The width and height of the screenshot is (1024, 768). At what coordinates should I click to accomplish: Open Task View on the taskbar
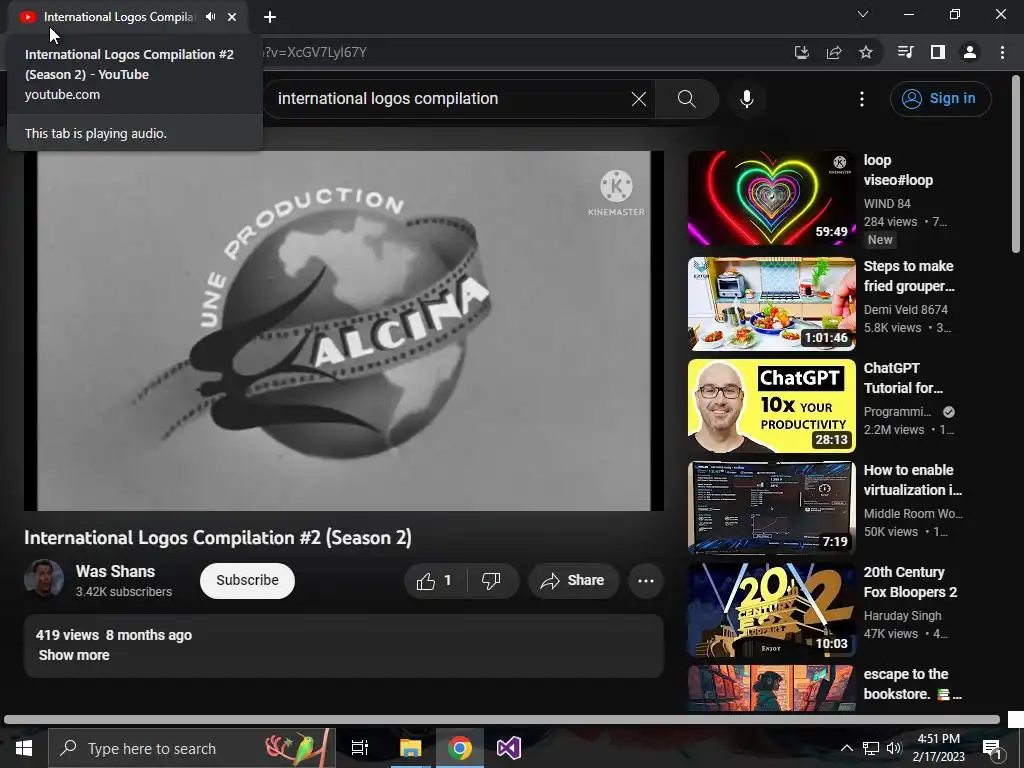click(x=360, y=748)
